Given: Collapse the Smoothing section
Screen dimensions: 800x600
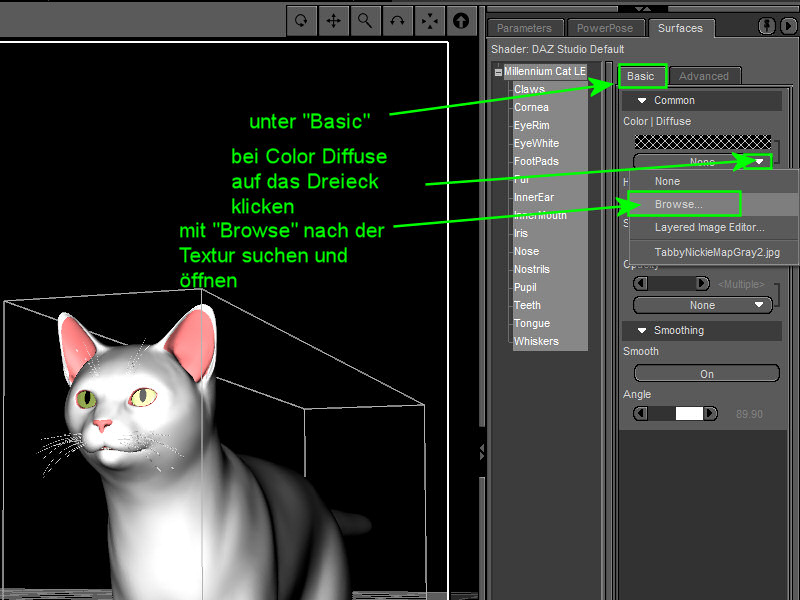Looking at the screenshot, I should [x=642, y=331].
